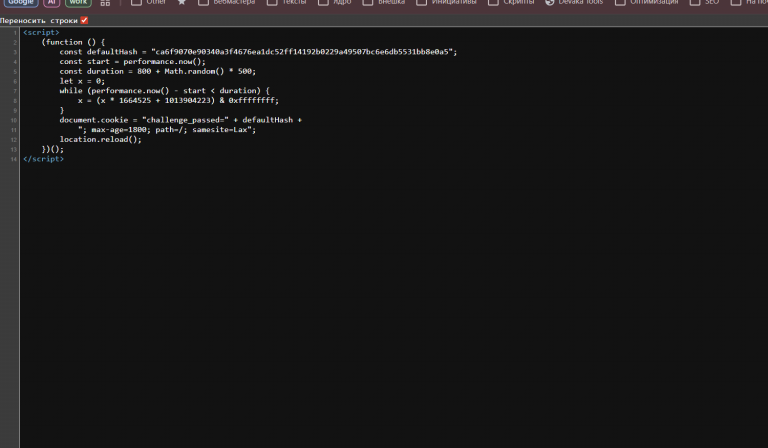The height and width of the screenshot is (448, 768).
Task: Click the "const duration = 800 + Math.random()" line
Action: (158, 71)
